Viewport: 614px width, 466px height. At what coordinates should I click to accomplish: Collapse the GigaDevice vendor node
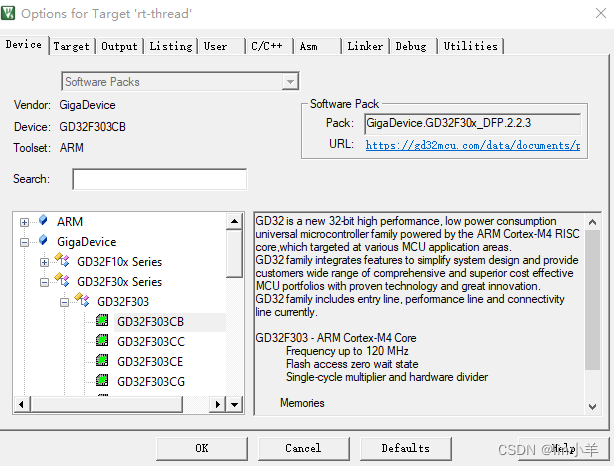tap(24, 242)
